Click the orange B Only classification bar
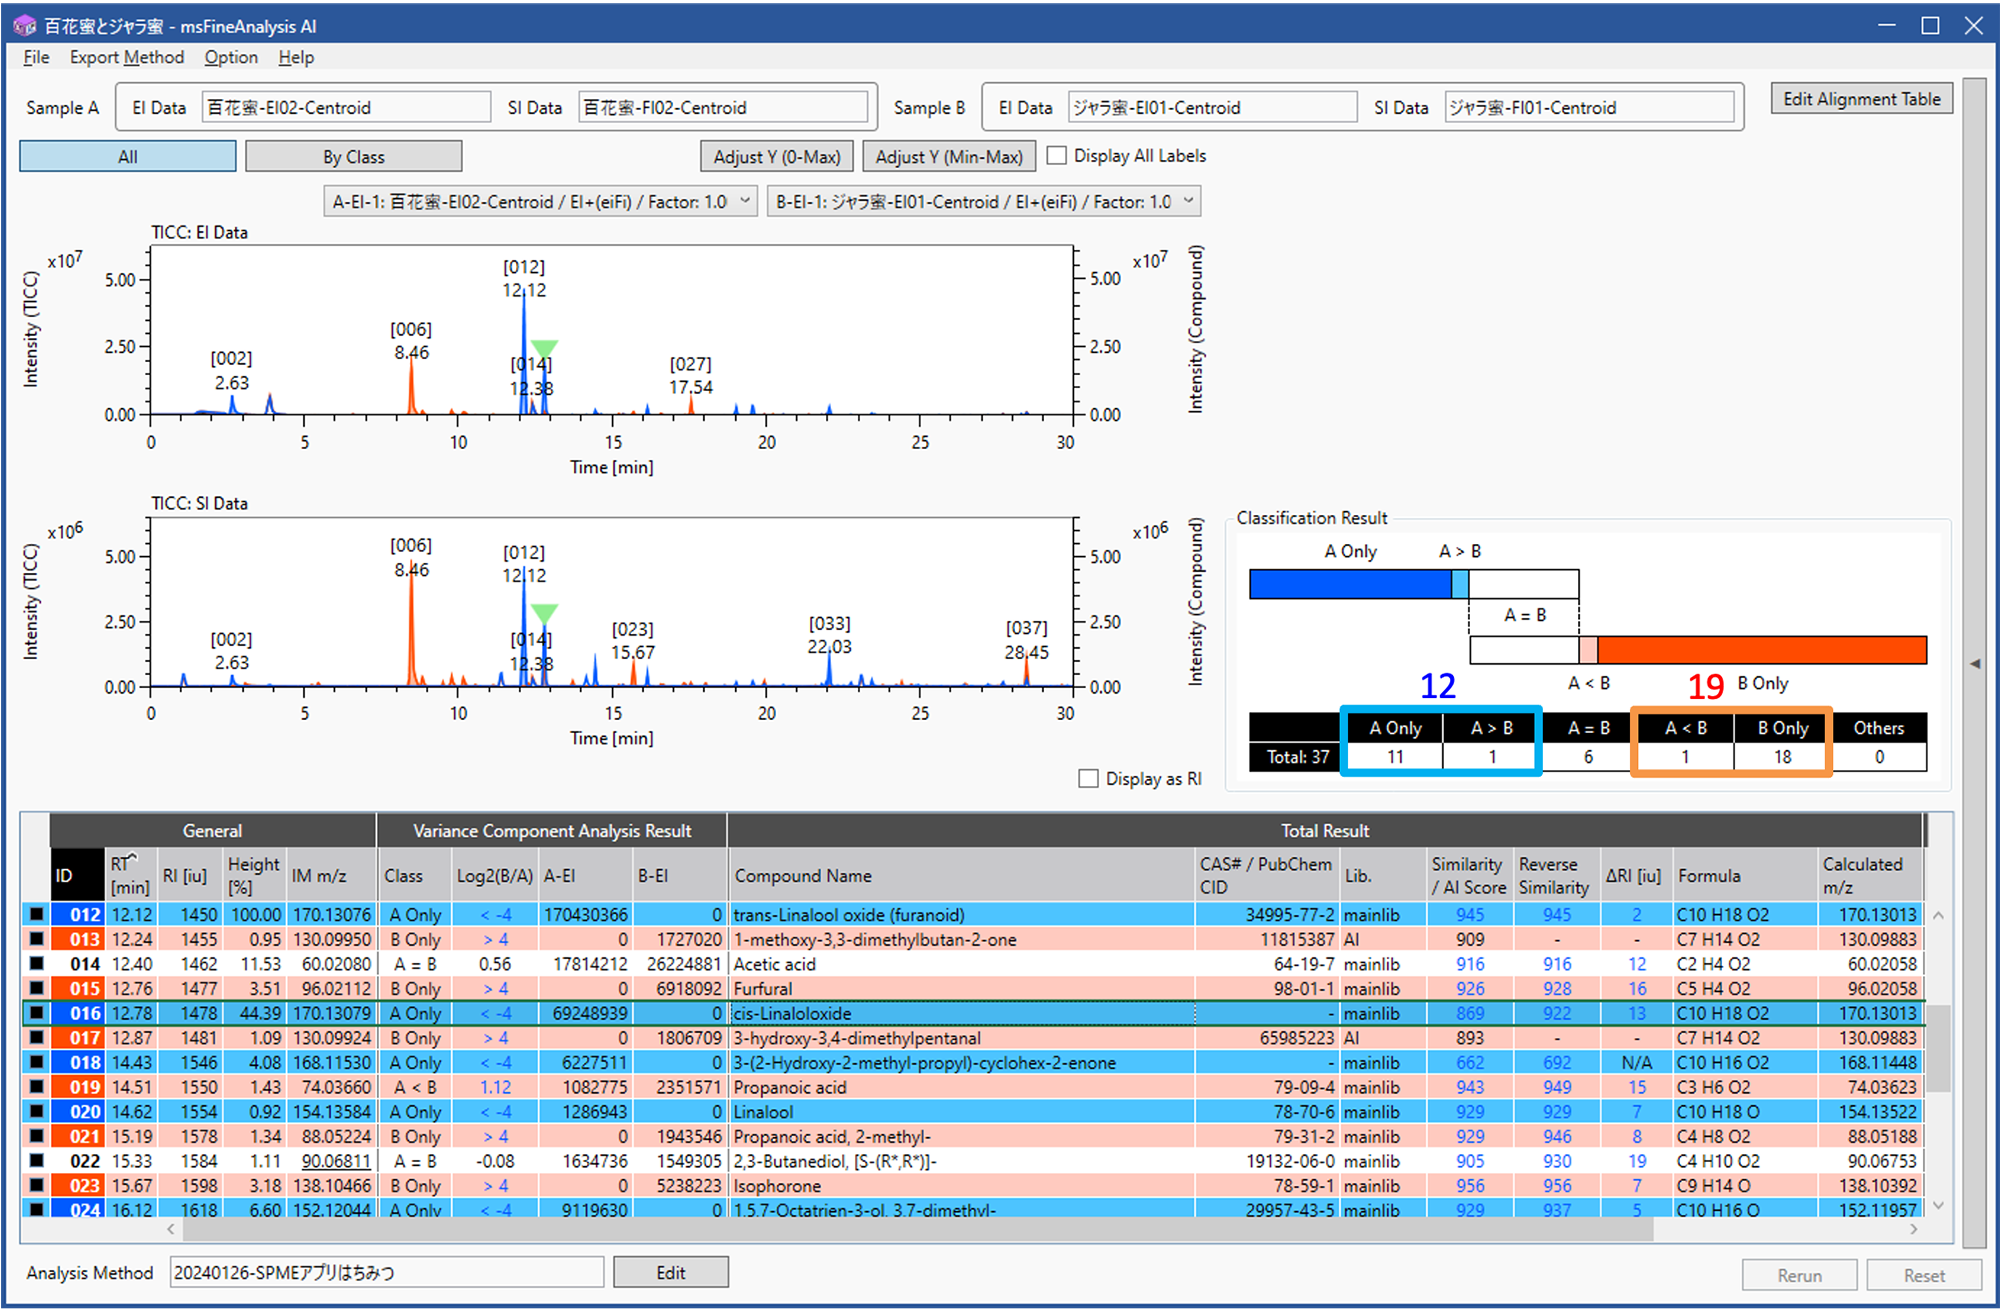This screenshot has height=1309, width=2000. [1761, 650]
